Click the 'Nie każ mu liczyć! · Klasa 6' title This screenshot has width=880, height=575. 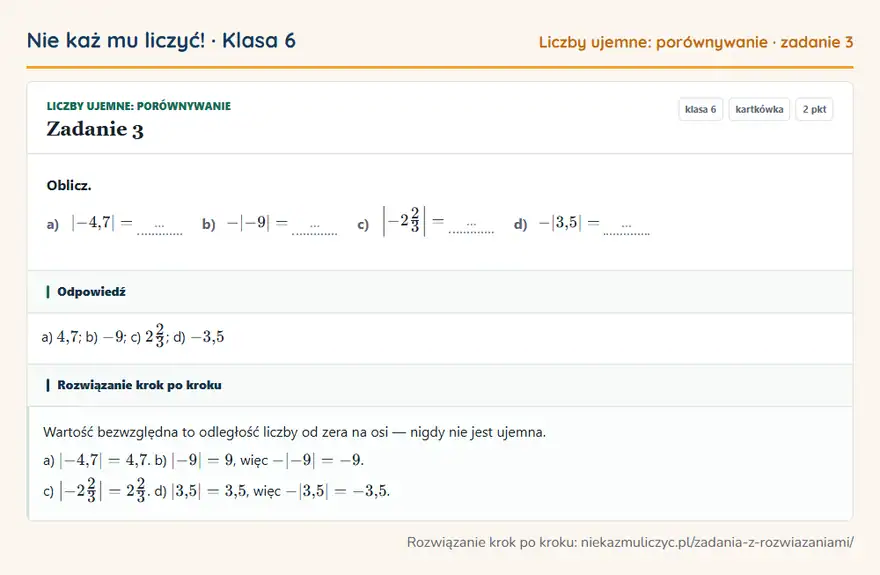(x=161, y=41)
